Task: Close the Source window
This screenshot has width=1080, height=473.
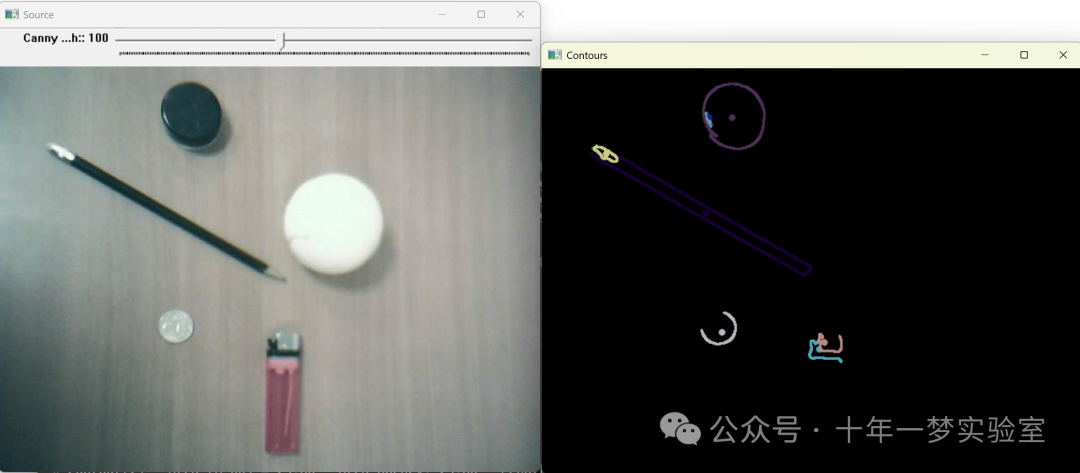Action: [521, 14]
